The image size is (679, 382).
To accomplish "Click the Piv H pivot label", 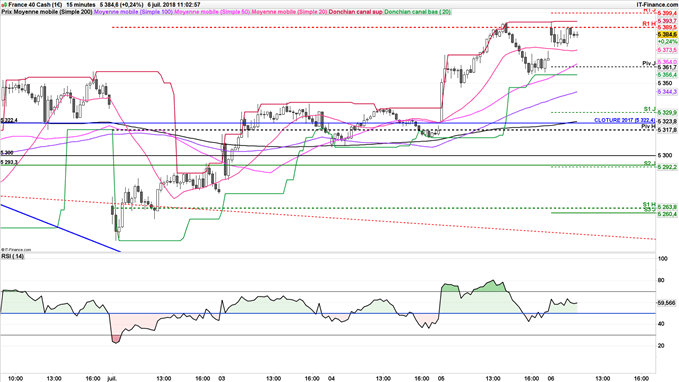I will click(x=649, y=126).
